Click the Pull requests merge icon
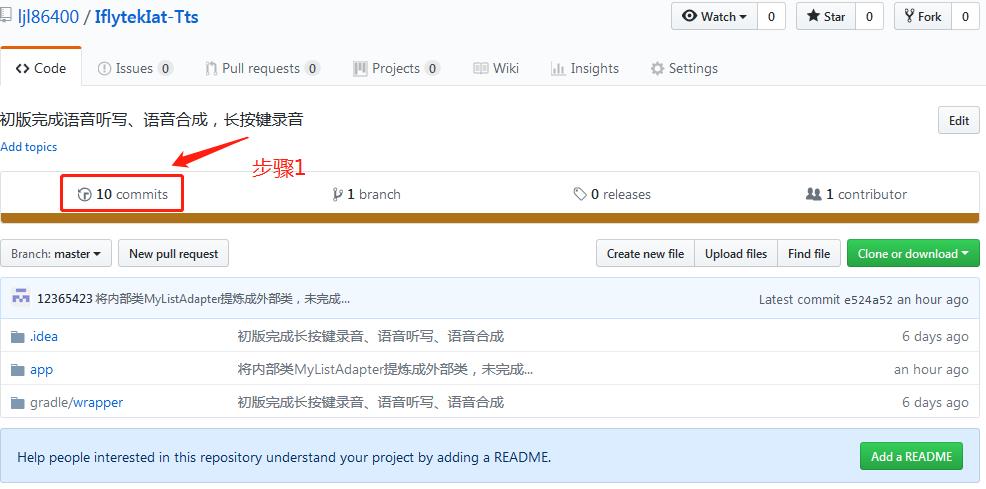Image resolution: width=986 pixels, height=489 pixels. click(211, 69)
